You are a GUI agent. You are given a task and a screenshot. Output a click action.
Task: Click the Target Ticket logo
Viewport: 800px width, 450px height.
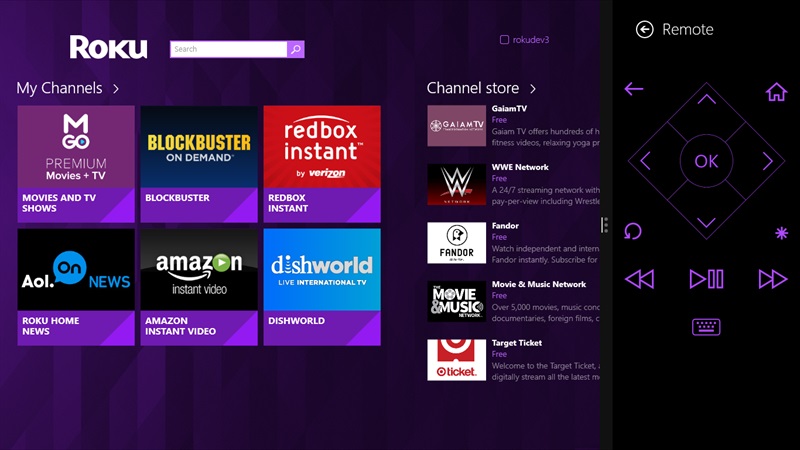click(x=457, y=360)
